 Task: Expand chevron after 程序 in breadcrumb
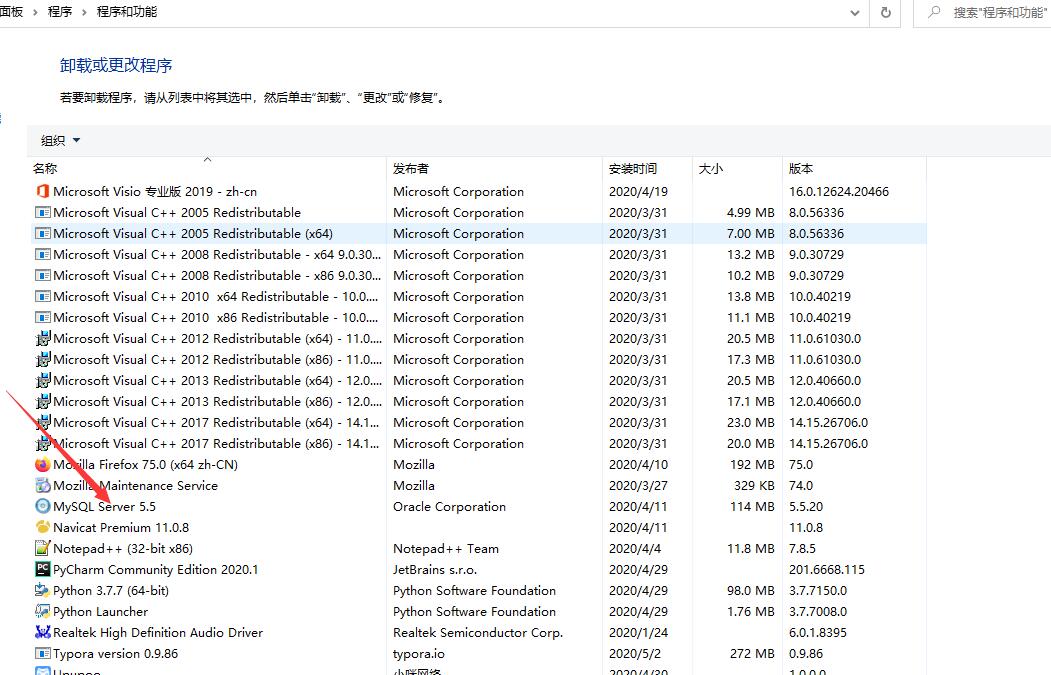pyautogui.click(x=84, y=12)
